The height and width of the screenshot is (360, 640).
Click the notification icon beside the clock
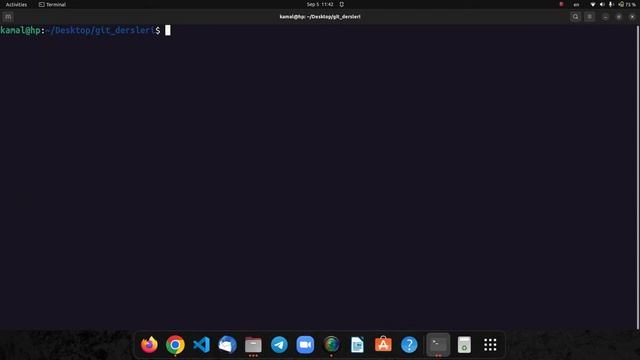point(342,4)
